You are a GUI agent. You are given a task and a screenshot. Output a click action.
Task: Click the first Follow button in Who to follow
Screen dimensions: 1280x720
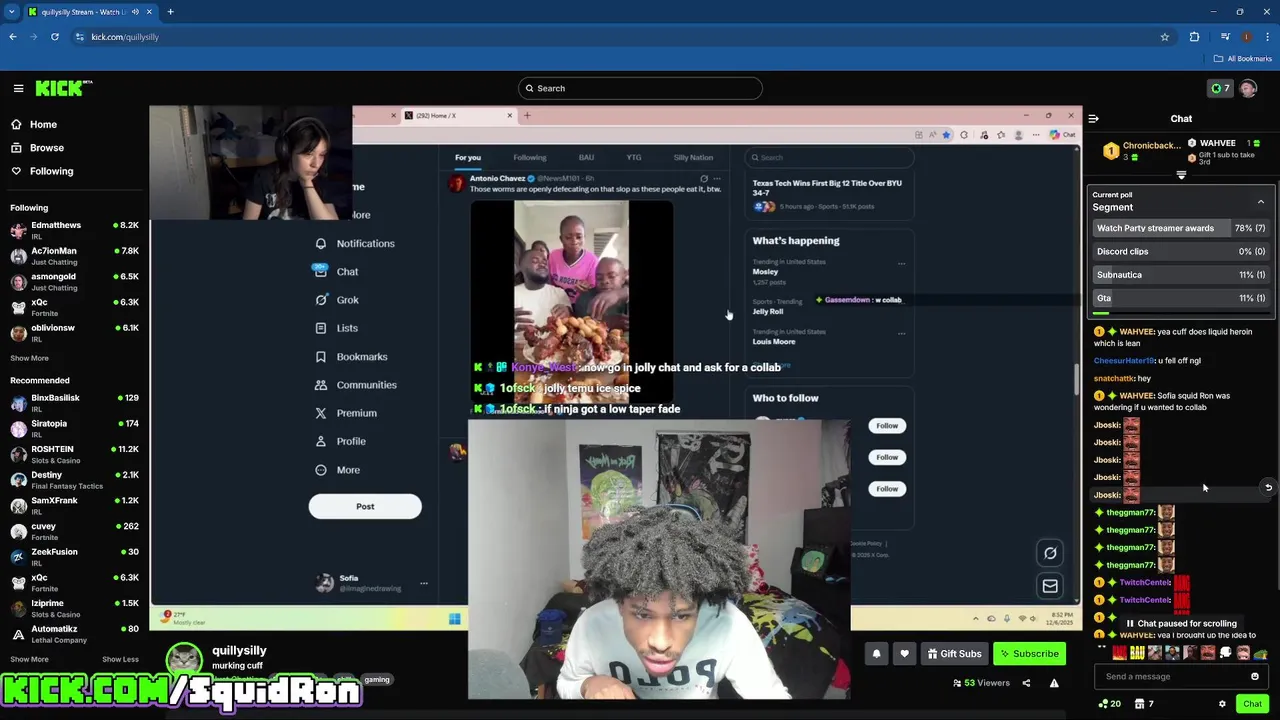coord(887,426)
